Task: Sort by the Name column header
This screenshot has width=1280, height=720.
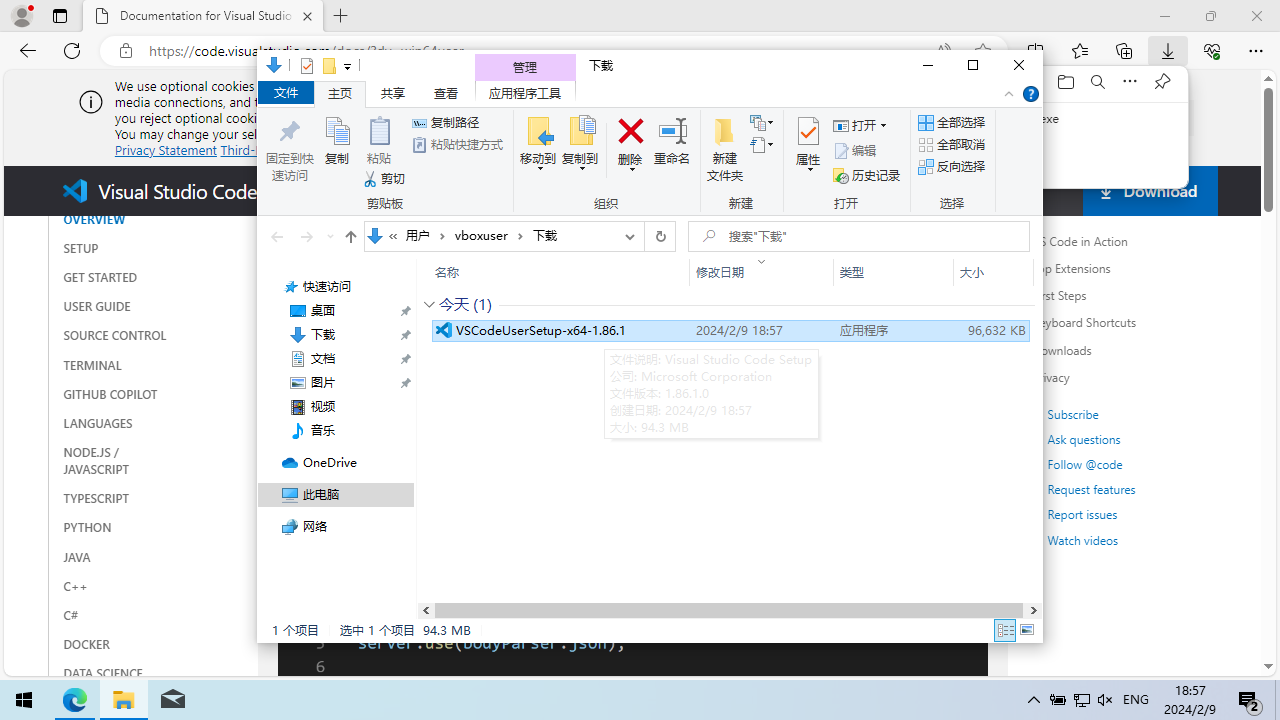Action: pos(558,272)
